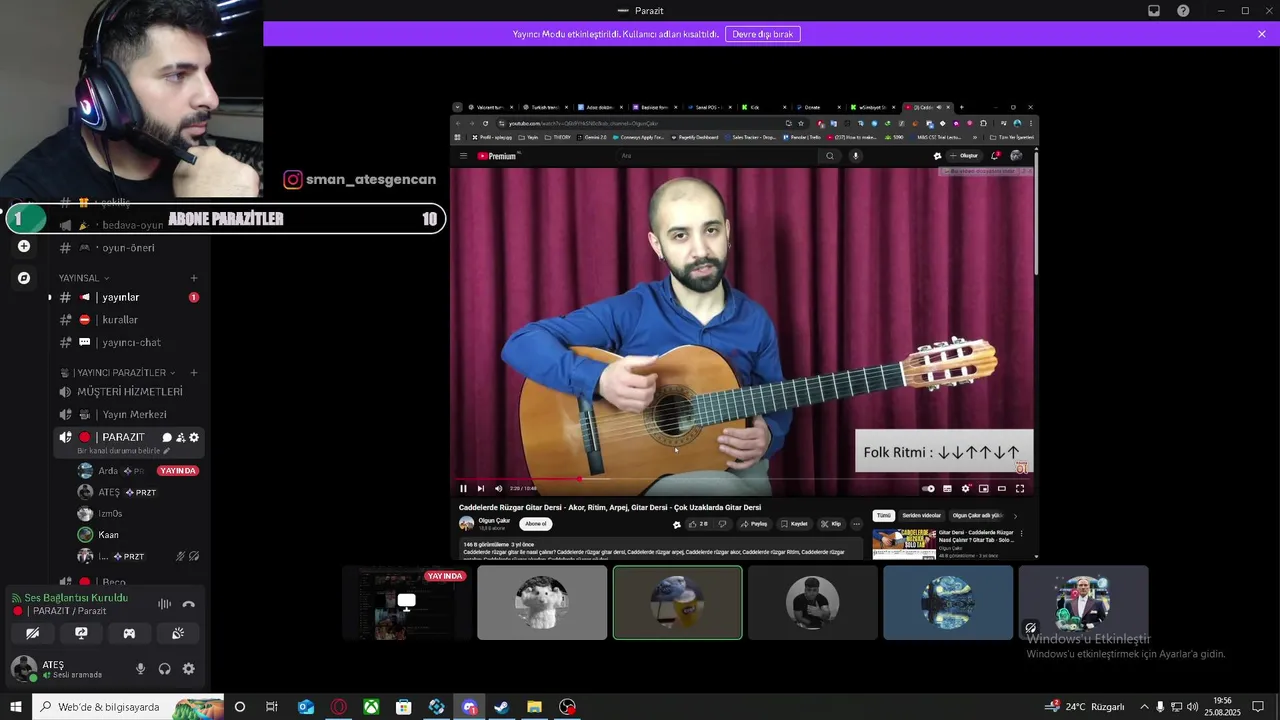
Task: Click the Klip button under video
Action: [x=831, y=524]
